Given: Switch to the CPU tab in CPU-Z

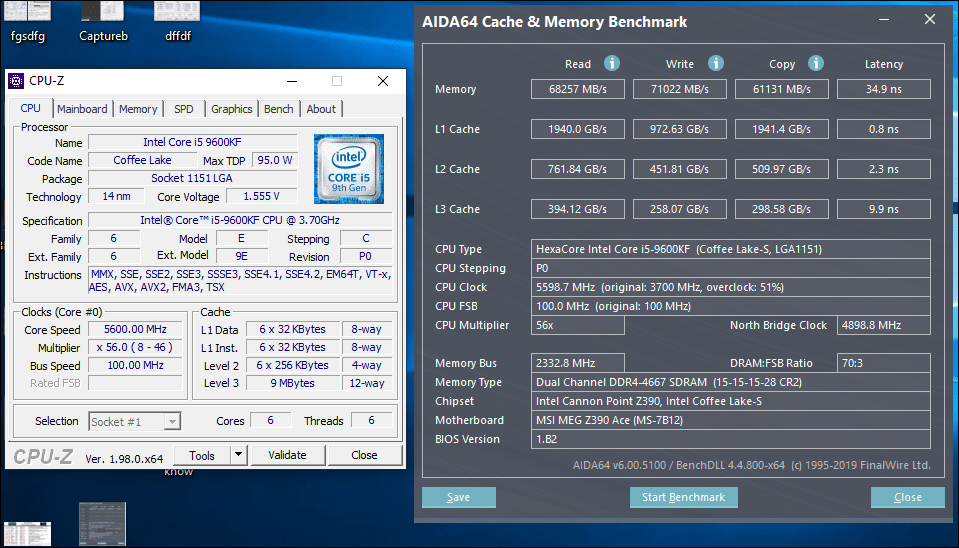Looking at the screenshot, I should coord(31,108).
